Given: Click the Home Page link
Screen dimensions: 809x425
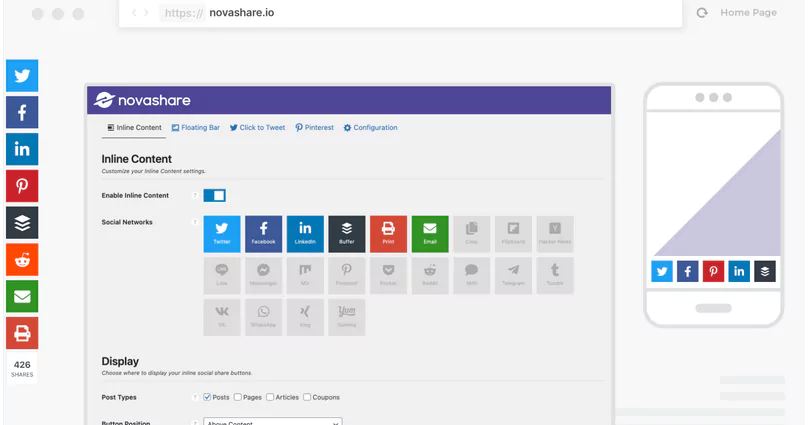Looking at the screenshot, I should click(x=749, y=13).
